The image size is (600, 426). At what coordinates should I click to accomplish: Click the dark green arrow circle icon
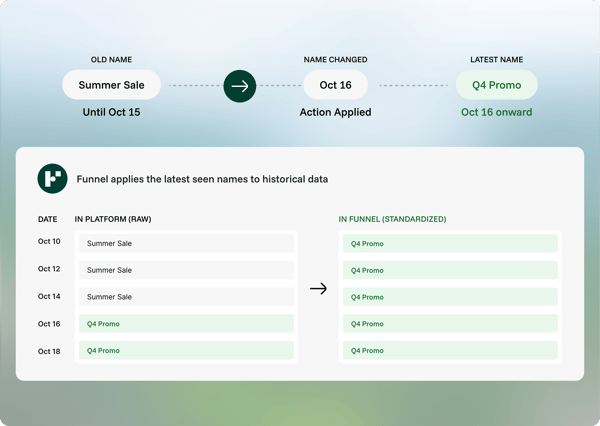240,86
